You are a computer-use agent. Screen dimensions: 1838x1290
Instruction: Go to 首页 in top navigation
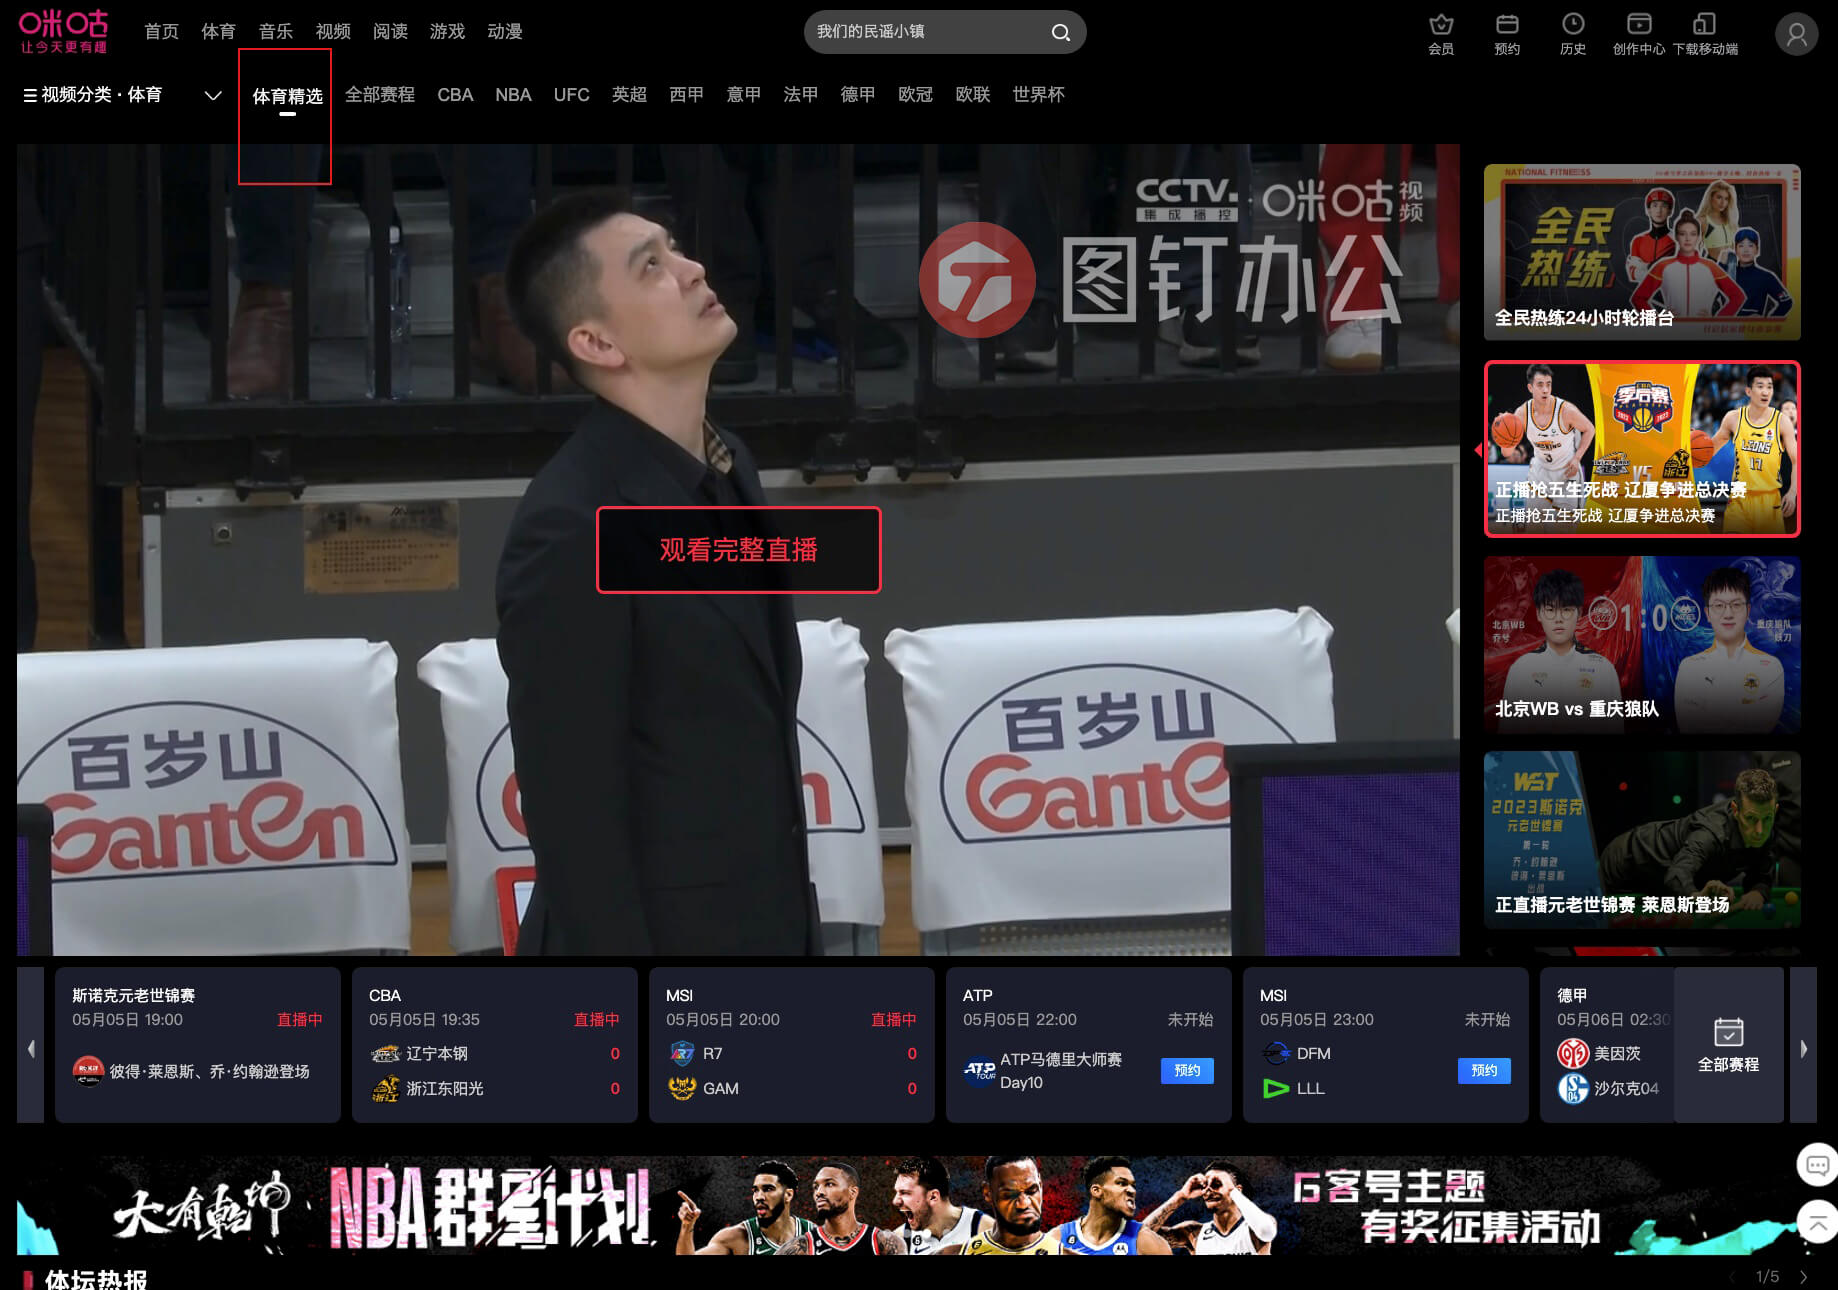(x=161, y=32)
